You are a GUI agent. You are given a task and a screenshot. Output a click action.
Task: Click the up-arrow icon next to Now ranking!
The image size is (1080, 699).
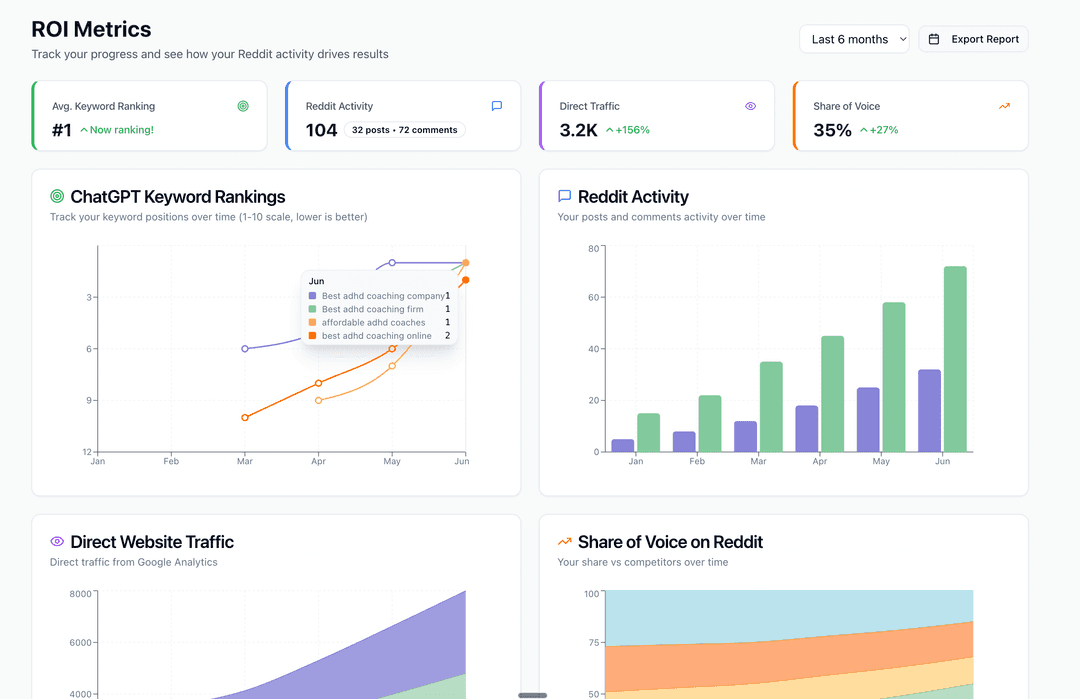click(84, 129)
